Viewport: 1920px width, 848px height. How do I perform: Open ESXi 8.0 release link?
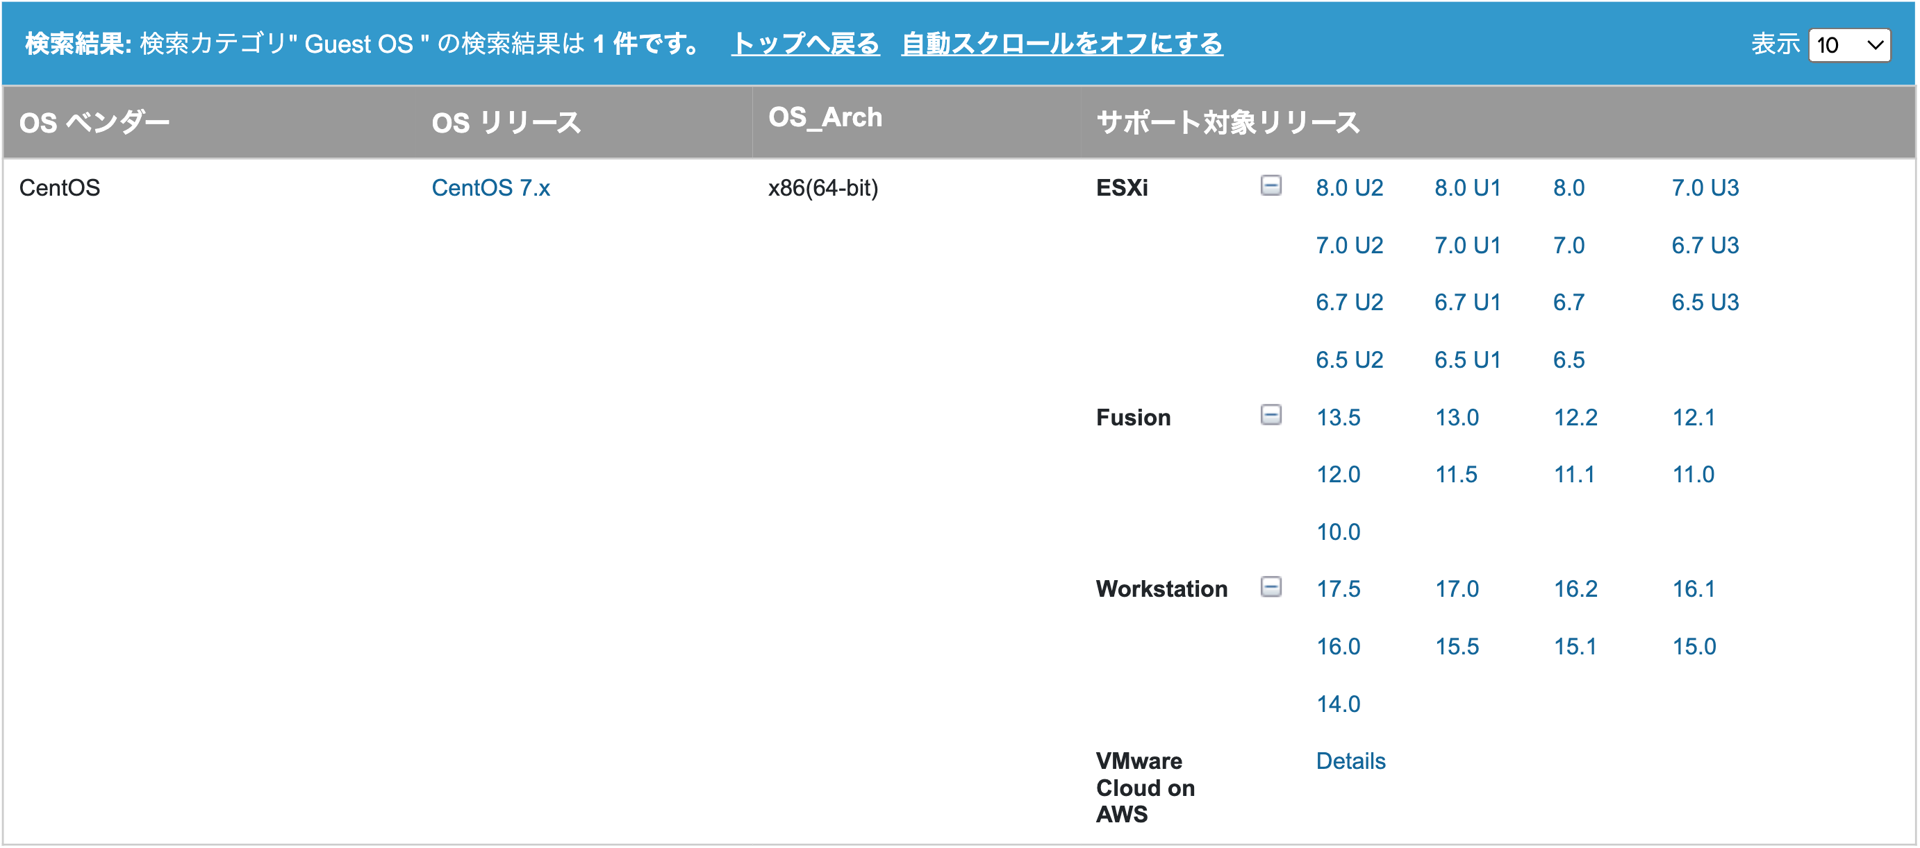[1568, 188]
